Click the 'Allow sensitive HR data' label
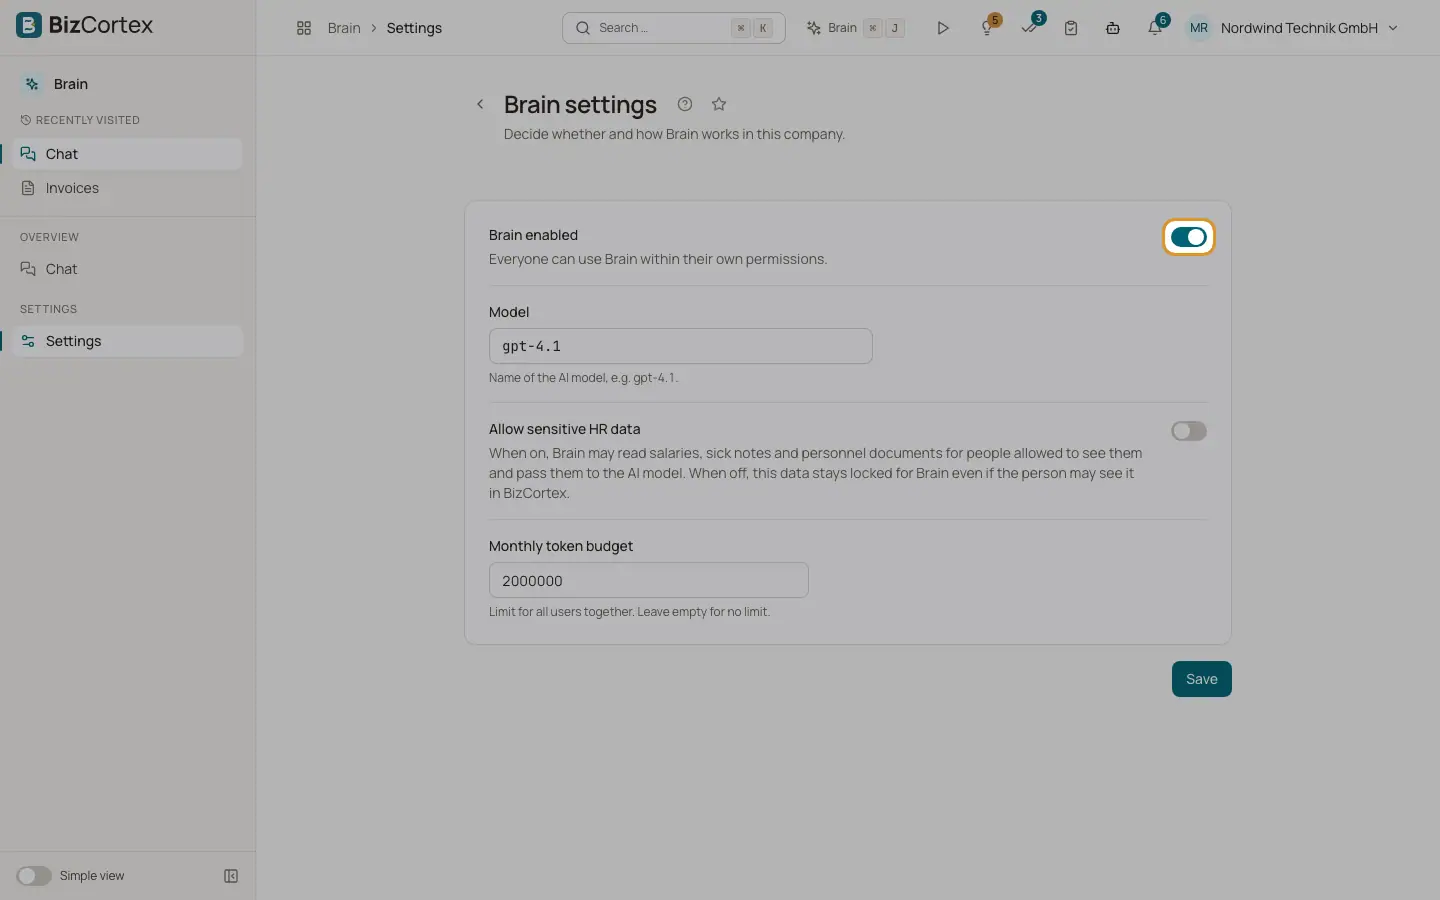This screenshot has height=900, width=1440. 564,429
